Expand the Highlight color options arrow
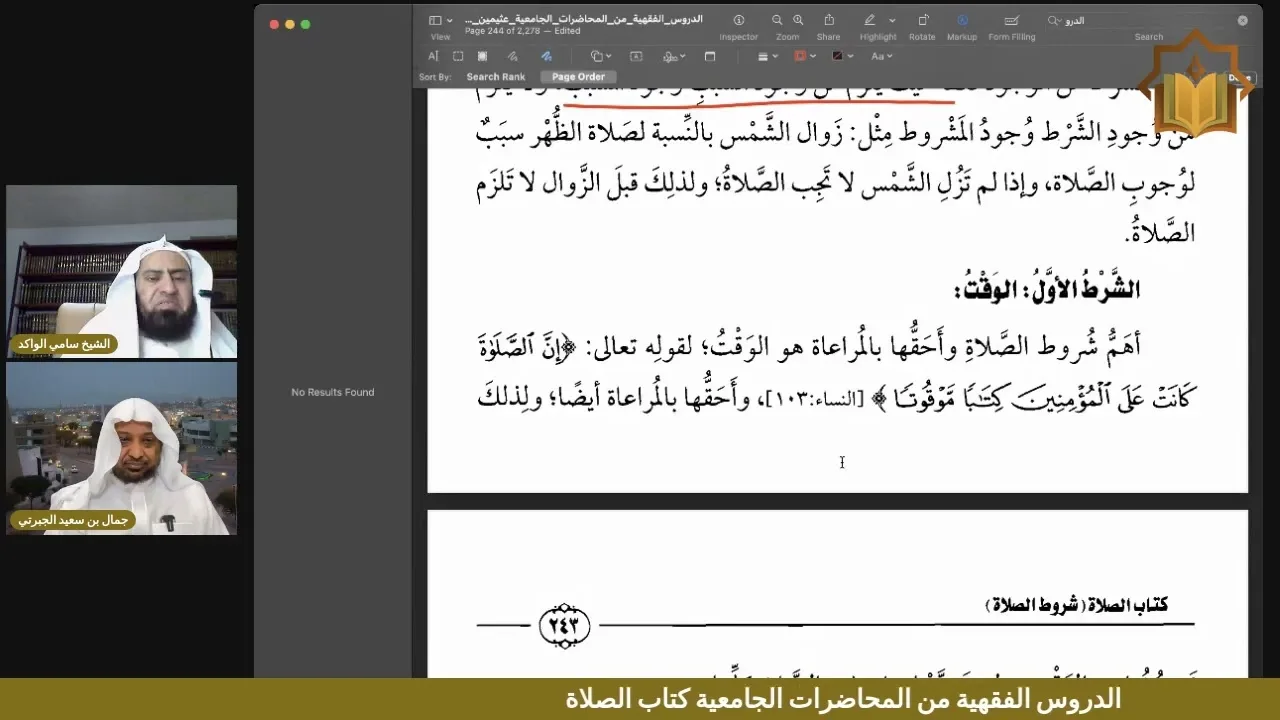 892,21
